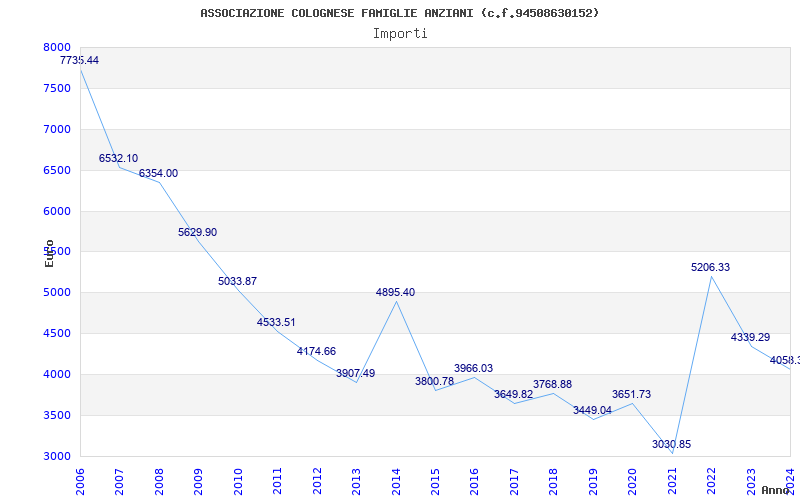Click x-axis year label 2015

(435, 481)
